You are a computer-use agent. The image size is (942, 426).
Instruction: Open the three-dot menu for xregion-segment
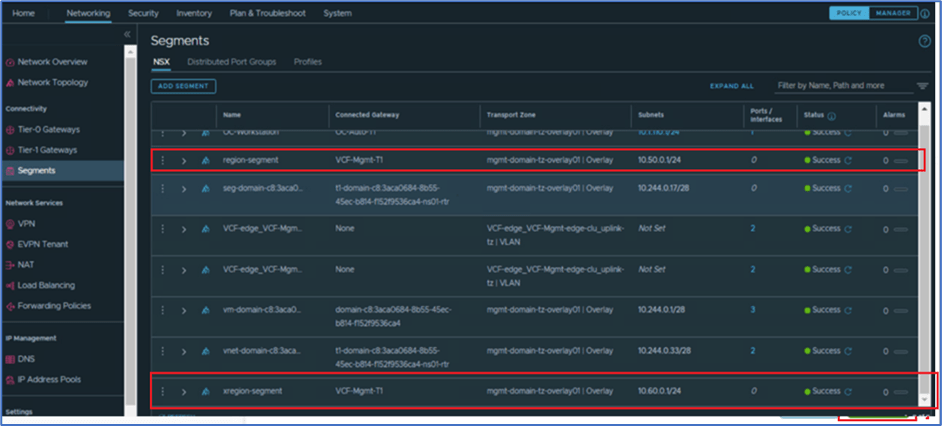click(163, 391)
